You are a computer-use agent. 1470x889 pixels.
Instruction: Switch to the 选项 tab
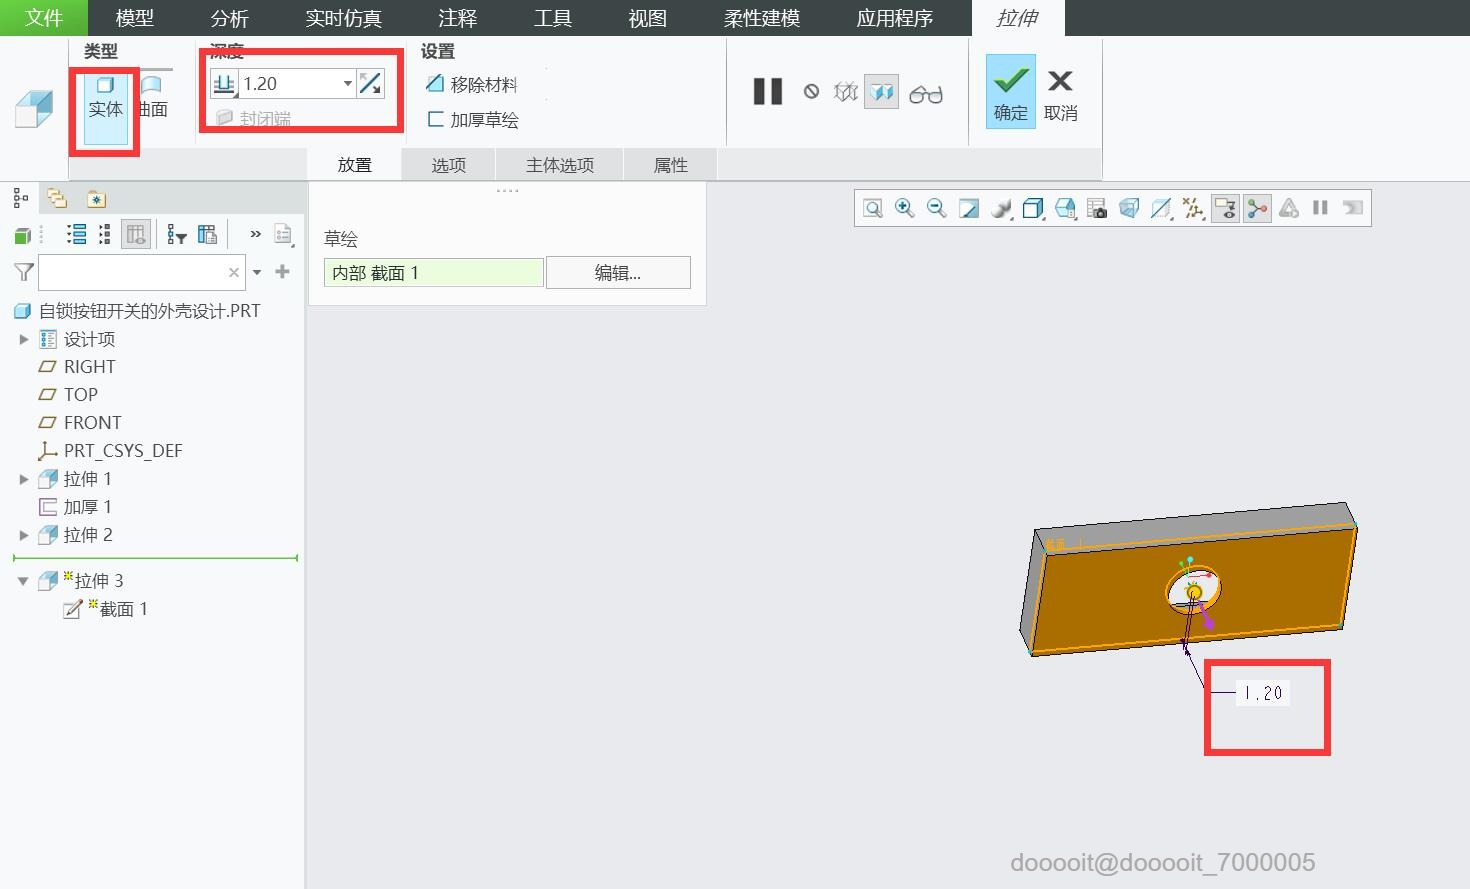[447, 164]
